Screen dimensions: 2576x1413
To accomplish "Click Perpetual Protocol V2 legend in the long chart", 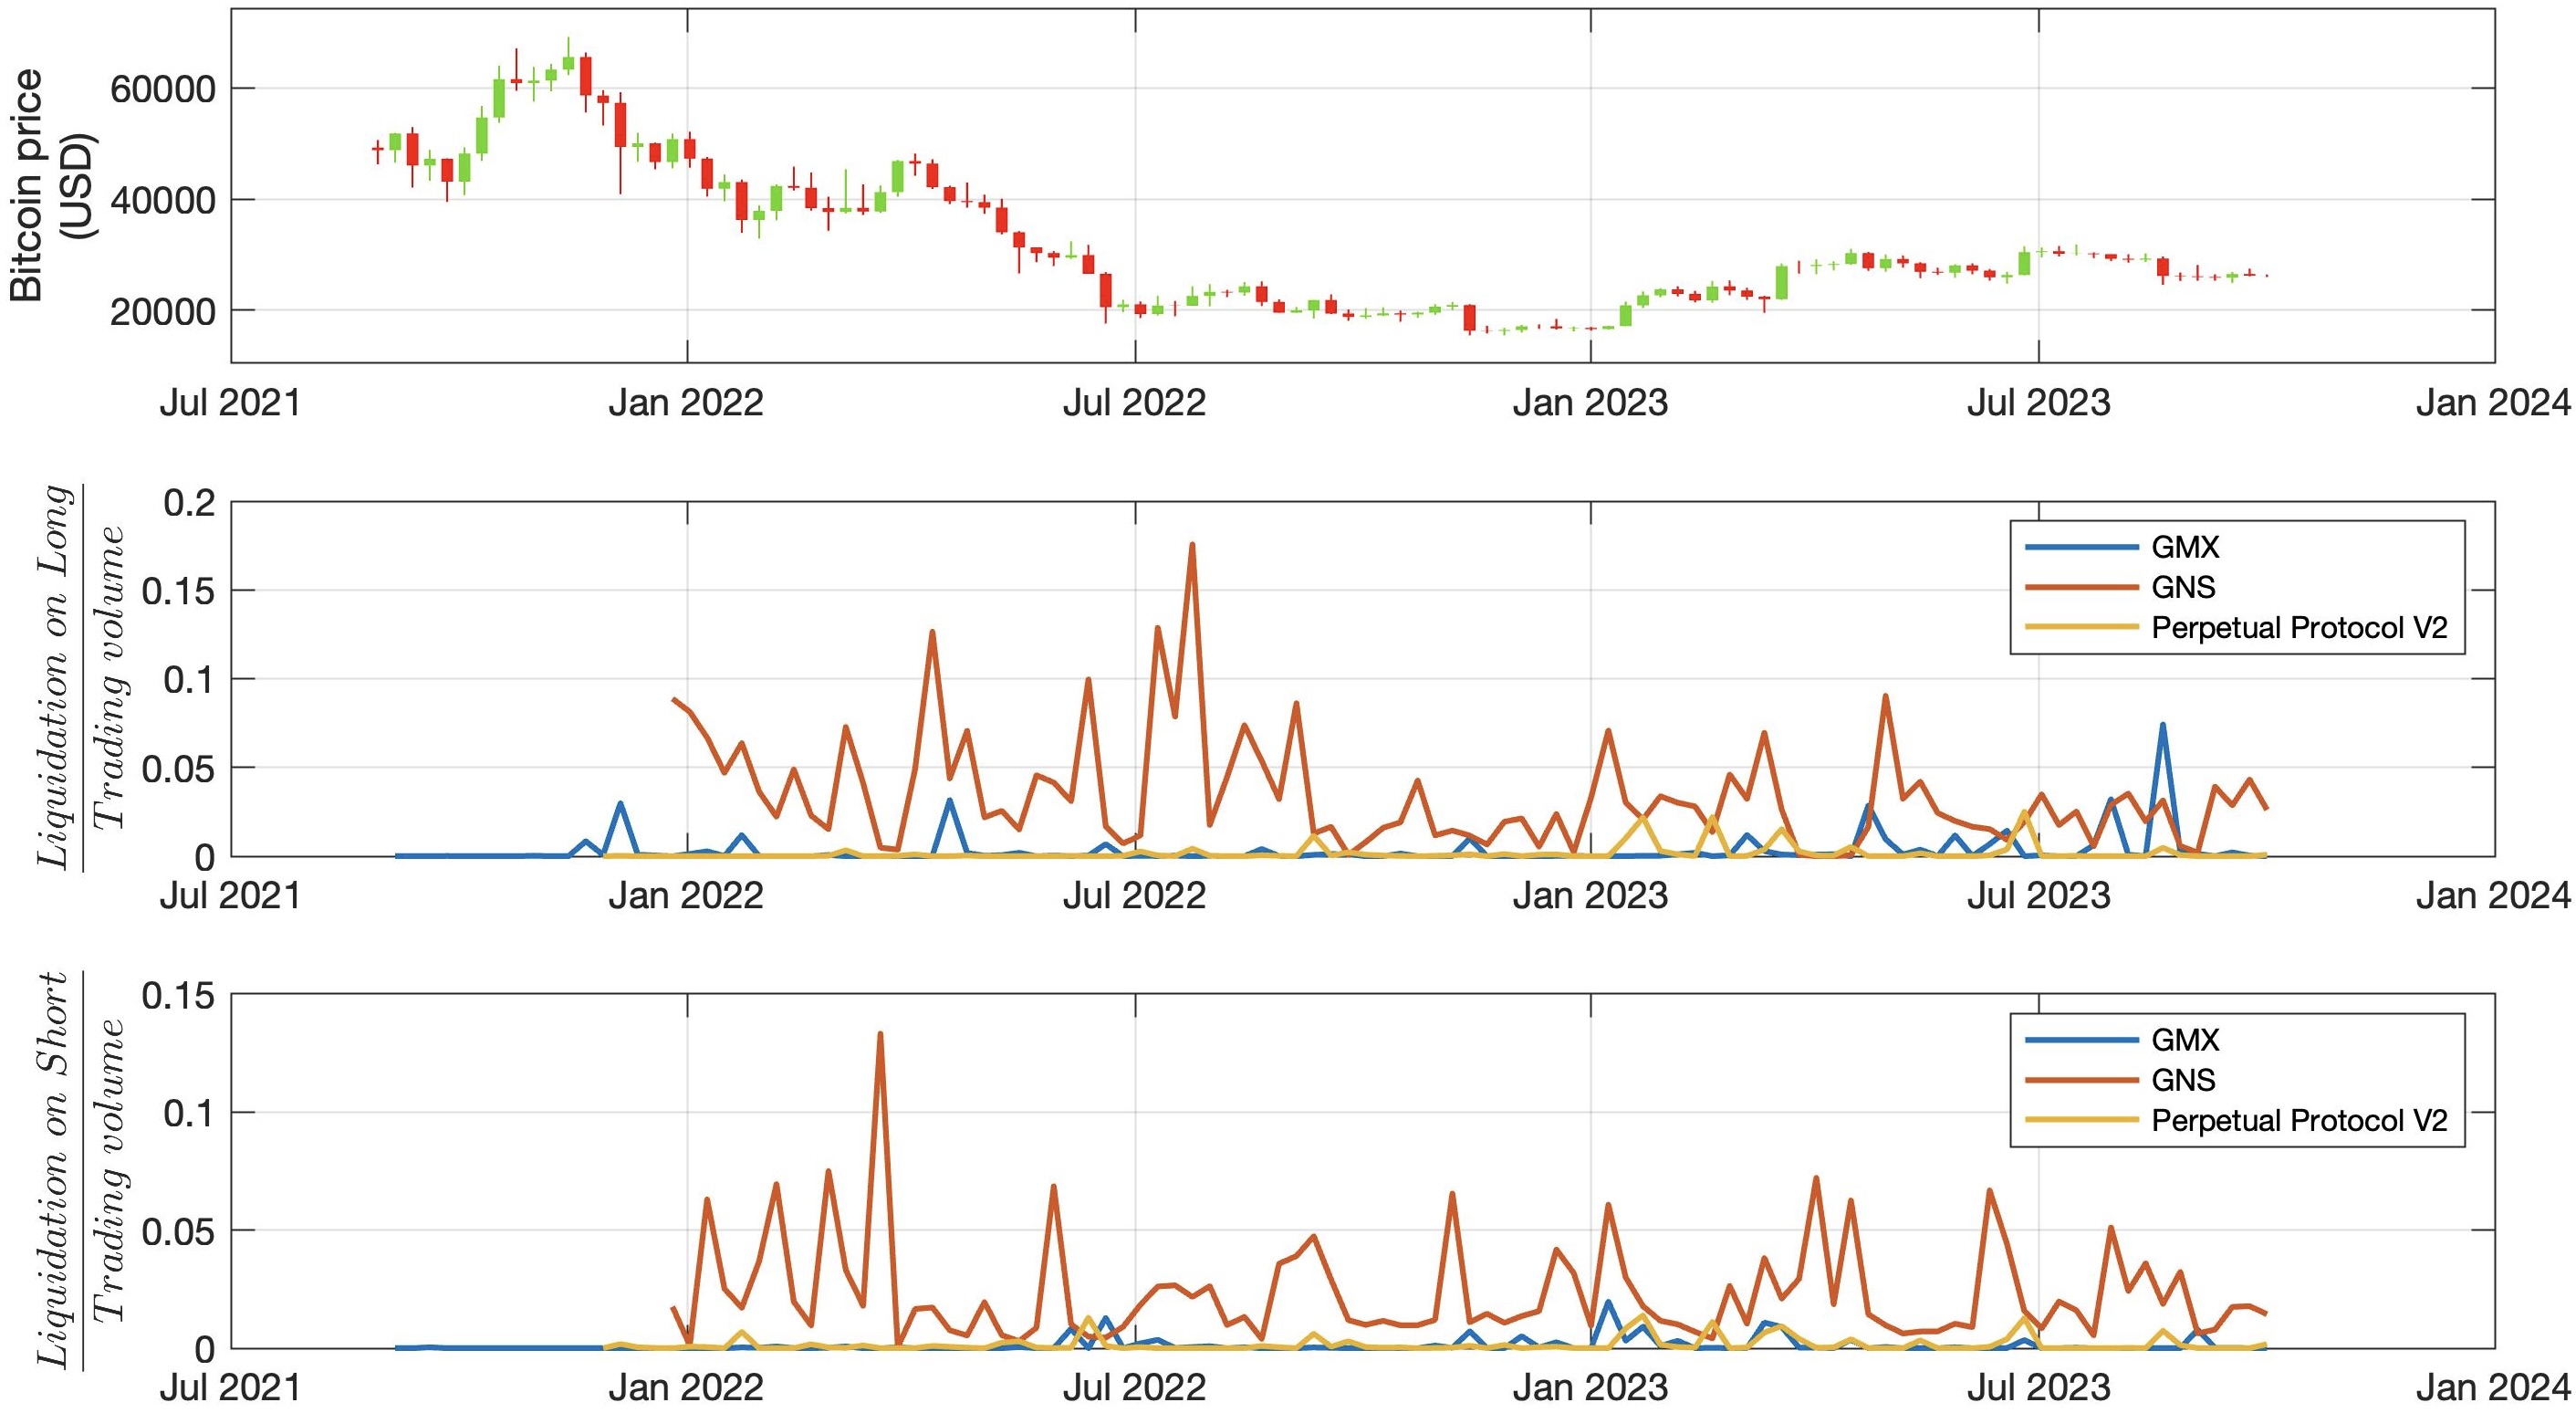I will pyautogui.click(x=2299, y=628).
